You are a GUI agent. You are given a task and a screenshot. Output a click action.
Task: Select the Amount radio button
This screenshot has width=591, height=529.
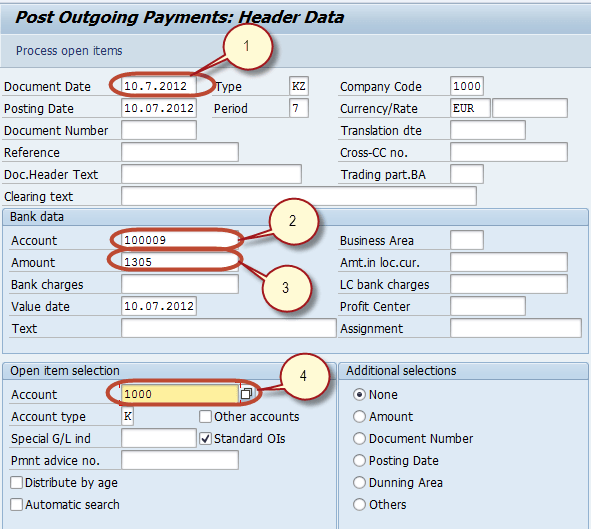tap(359, 417)
